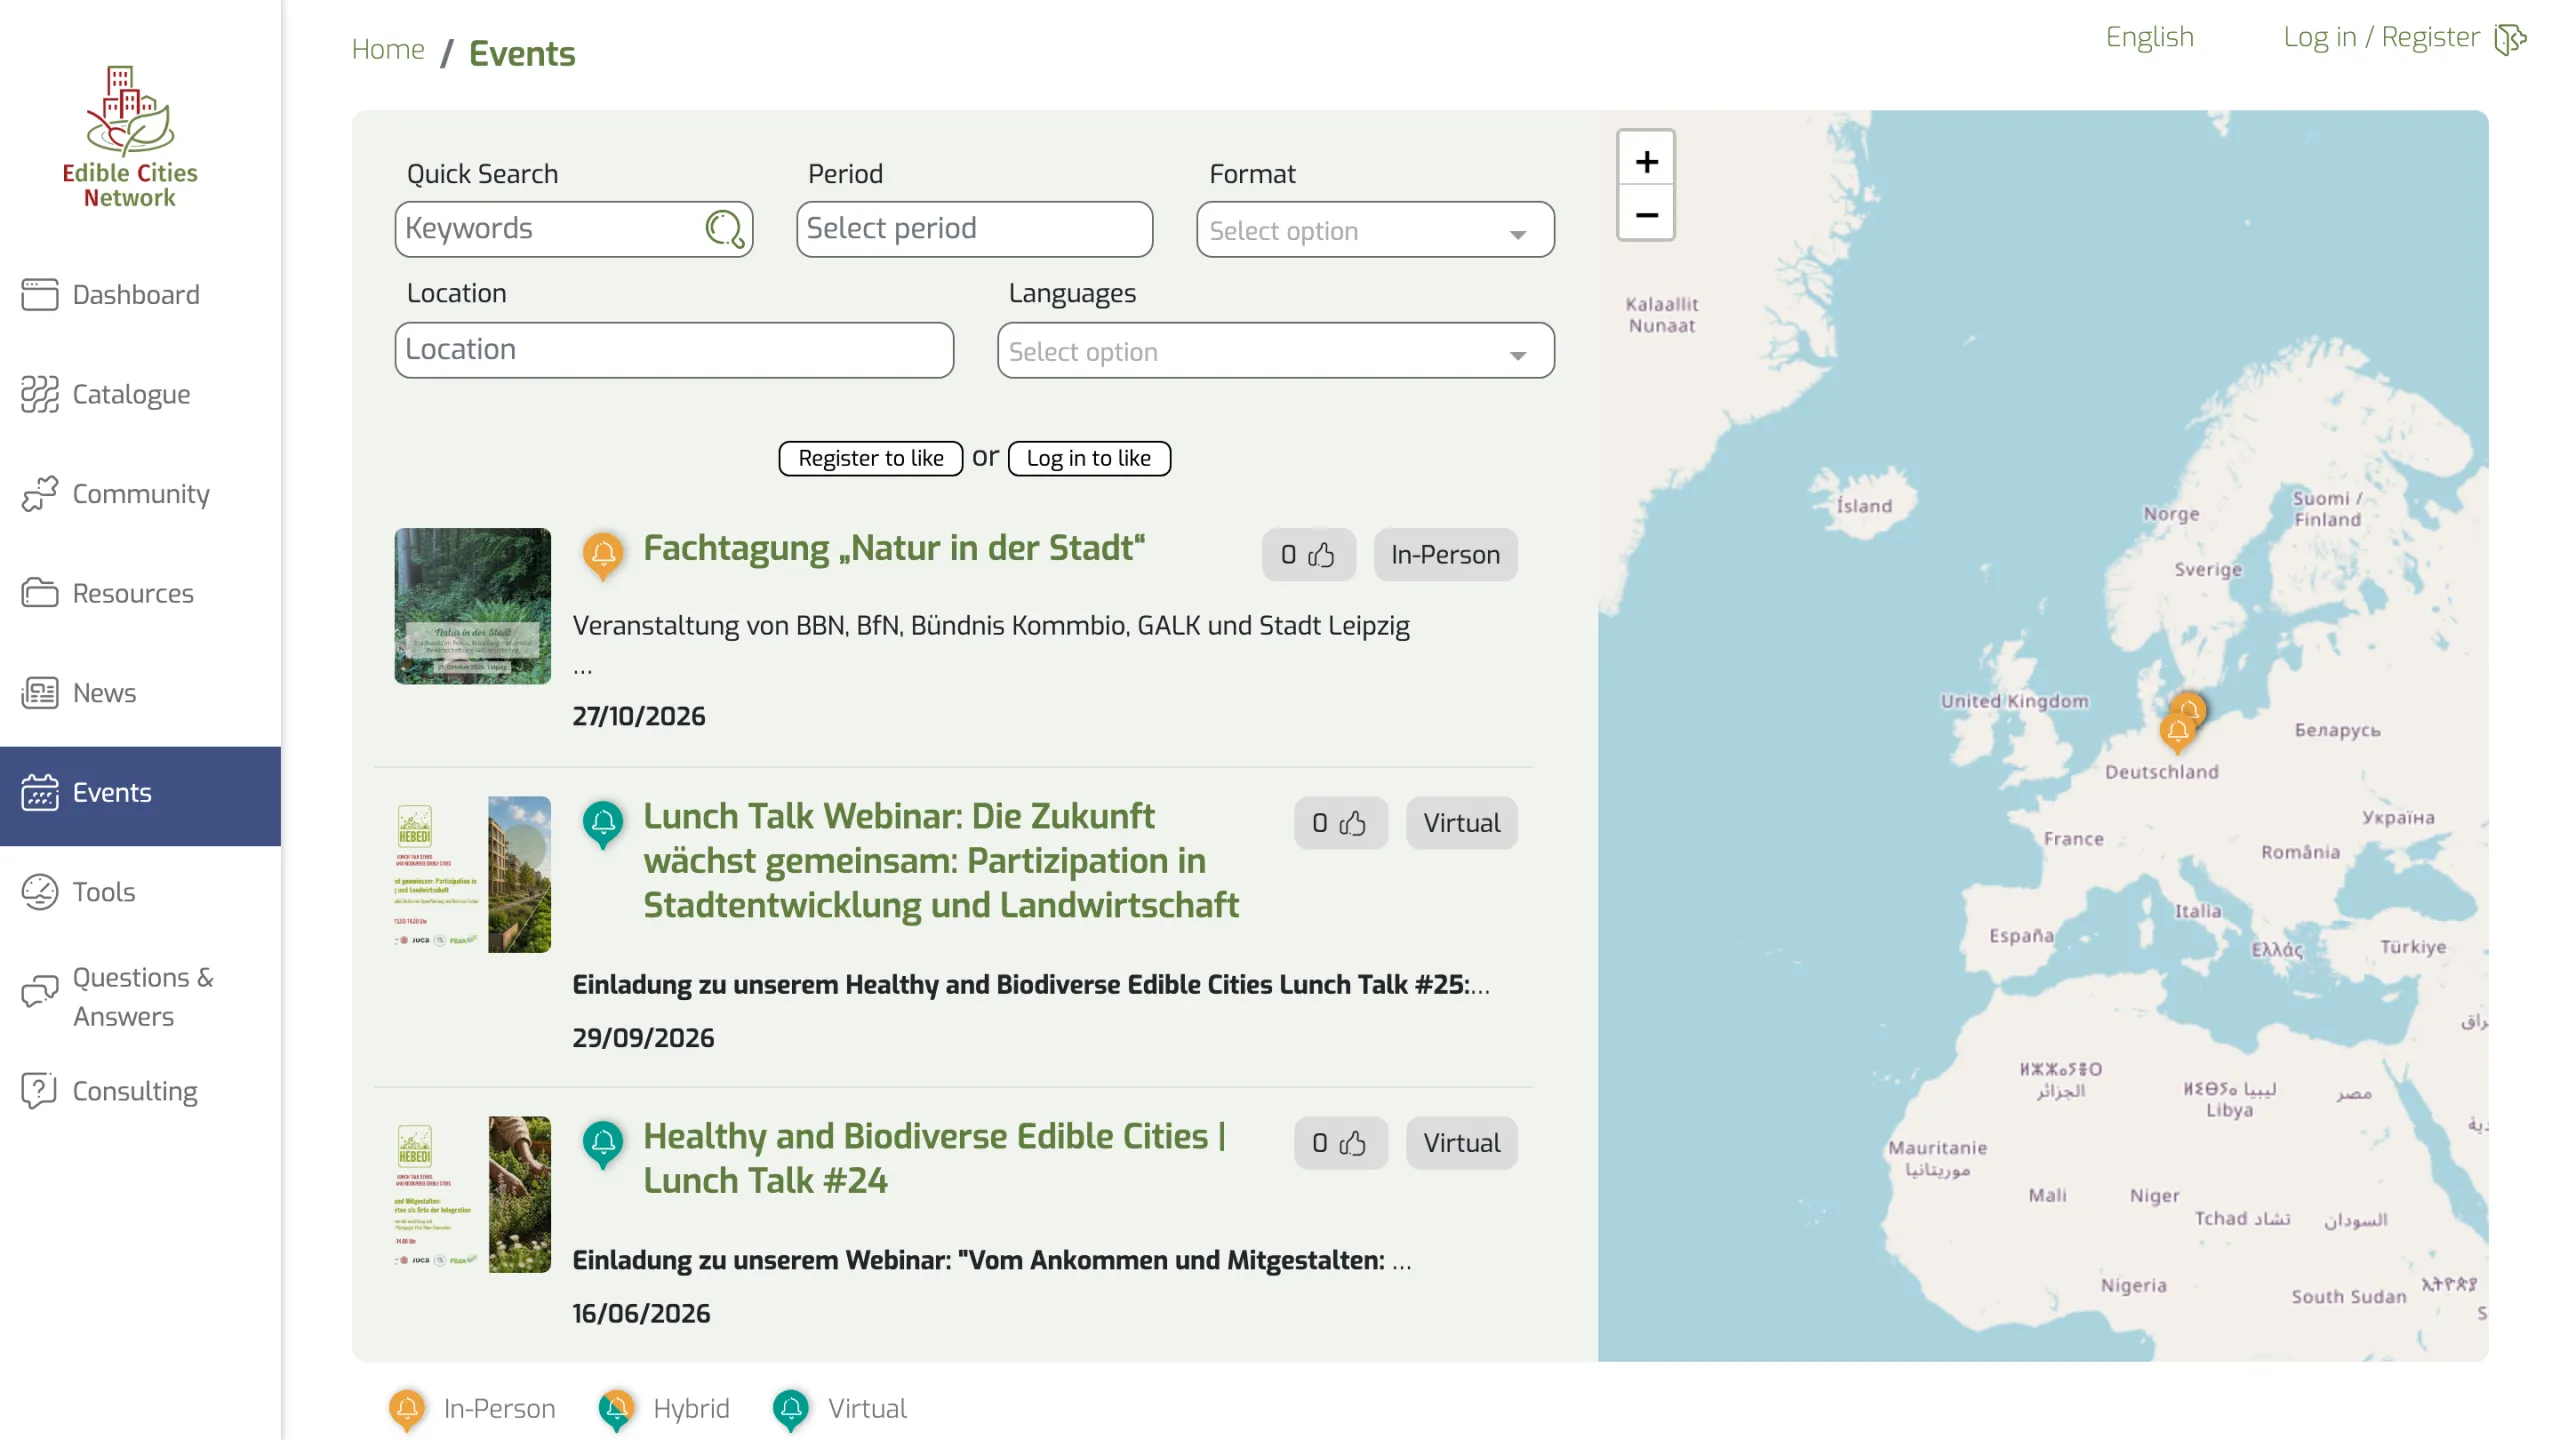
Task: Click the News newspaper icon
Action: pos(40,693)
